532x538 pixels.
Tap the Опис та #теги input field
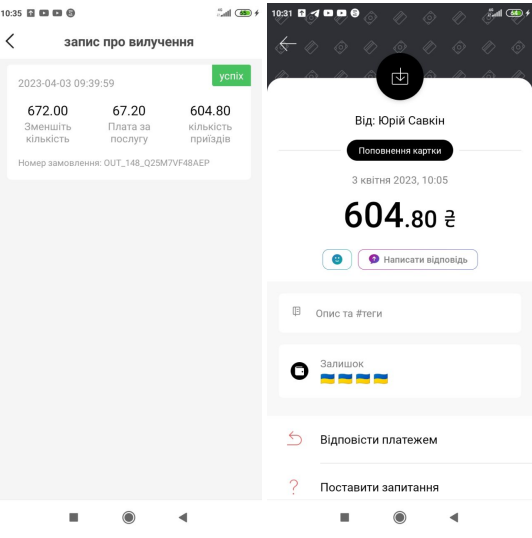(400, 313)
